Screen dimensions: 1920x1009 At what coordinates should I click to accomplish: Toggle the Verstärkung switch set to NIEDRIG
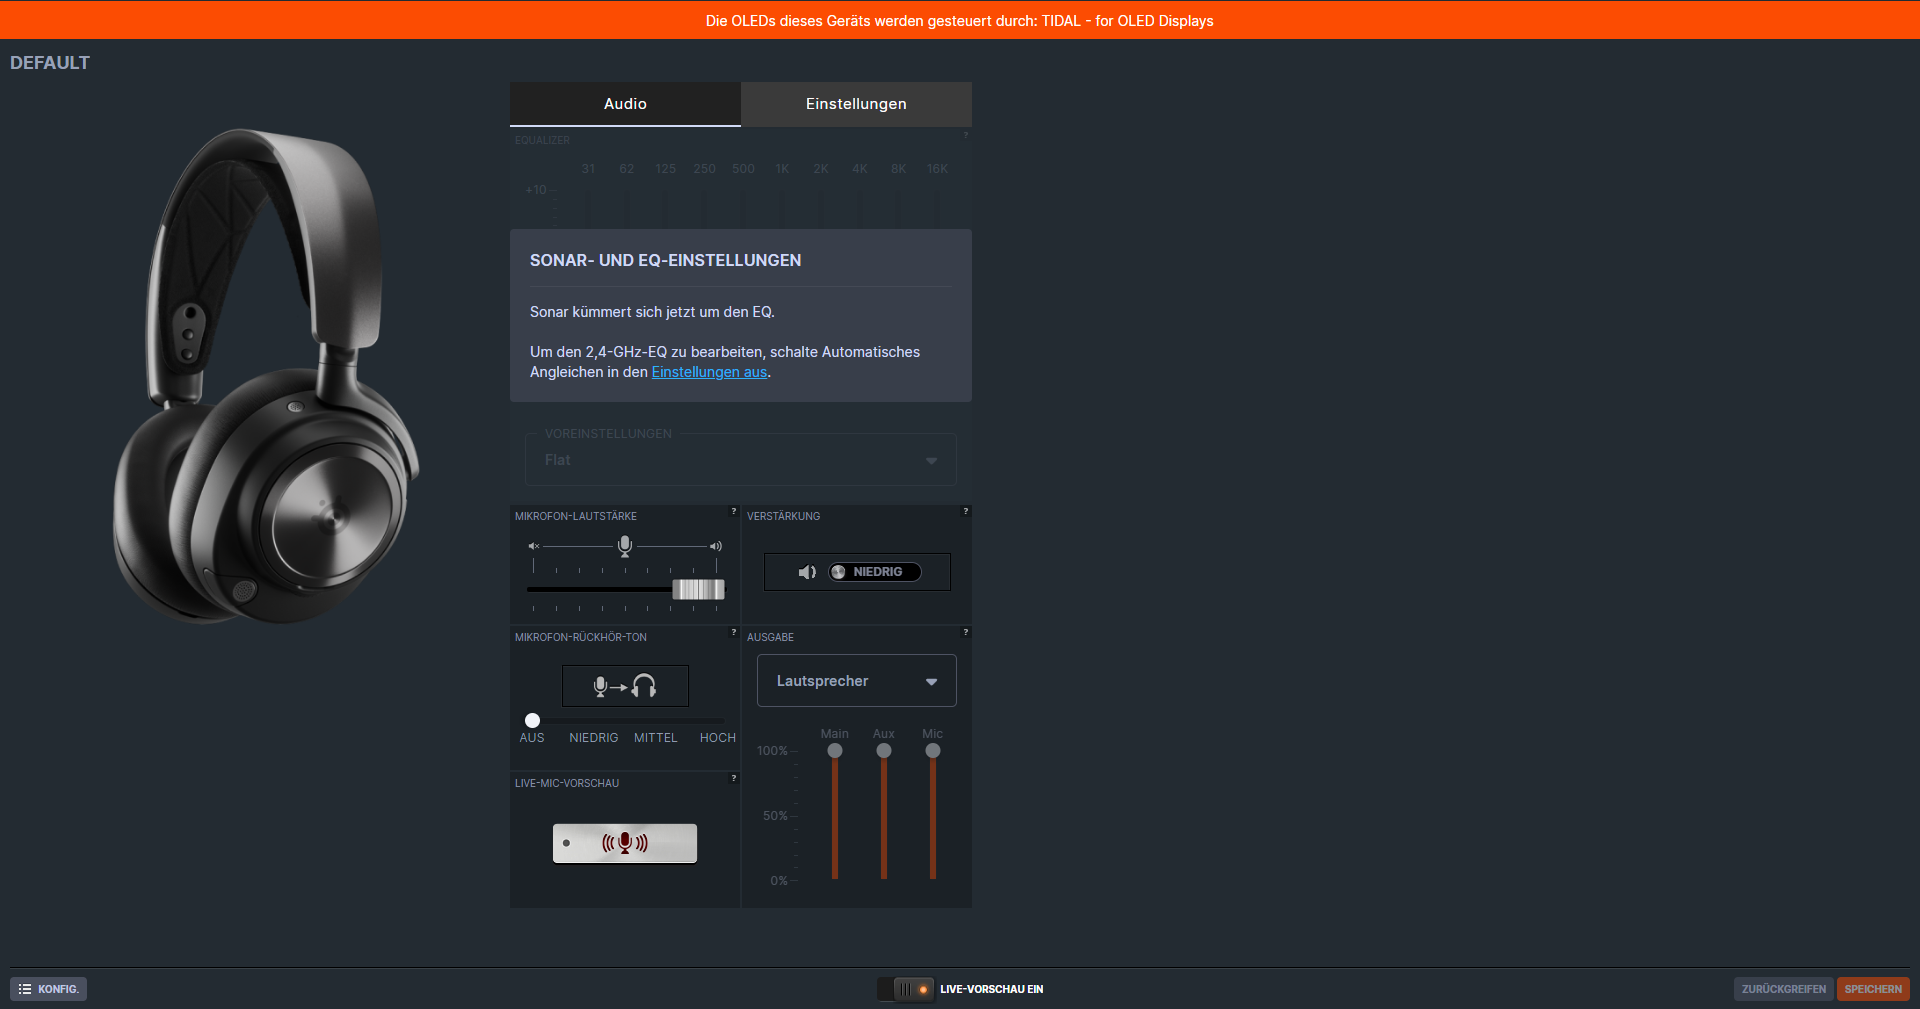(875, 572)
